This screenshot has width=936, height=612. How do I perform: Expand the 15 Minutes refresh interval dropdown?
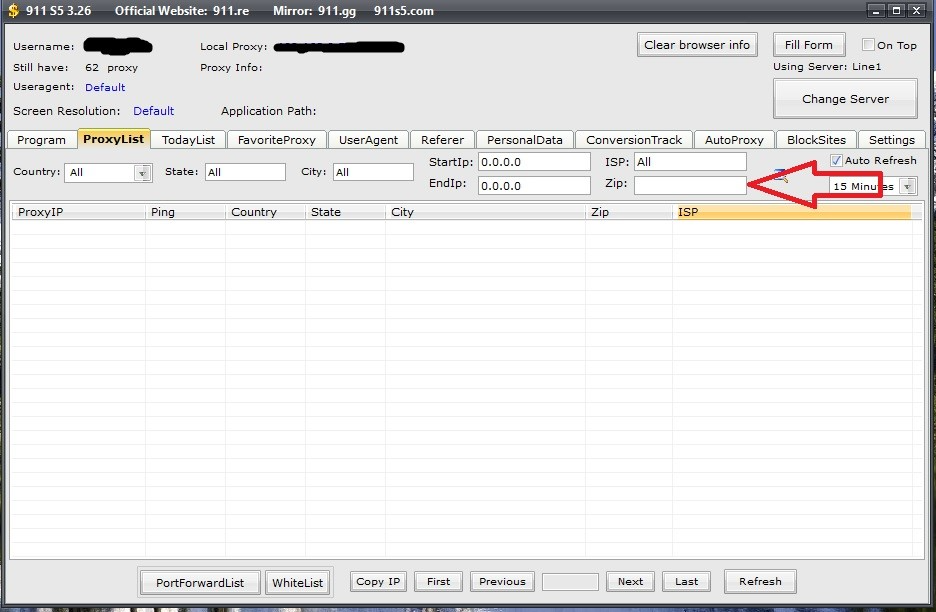pyautogui.click(x=907, y=186)
